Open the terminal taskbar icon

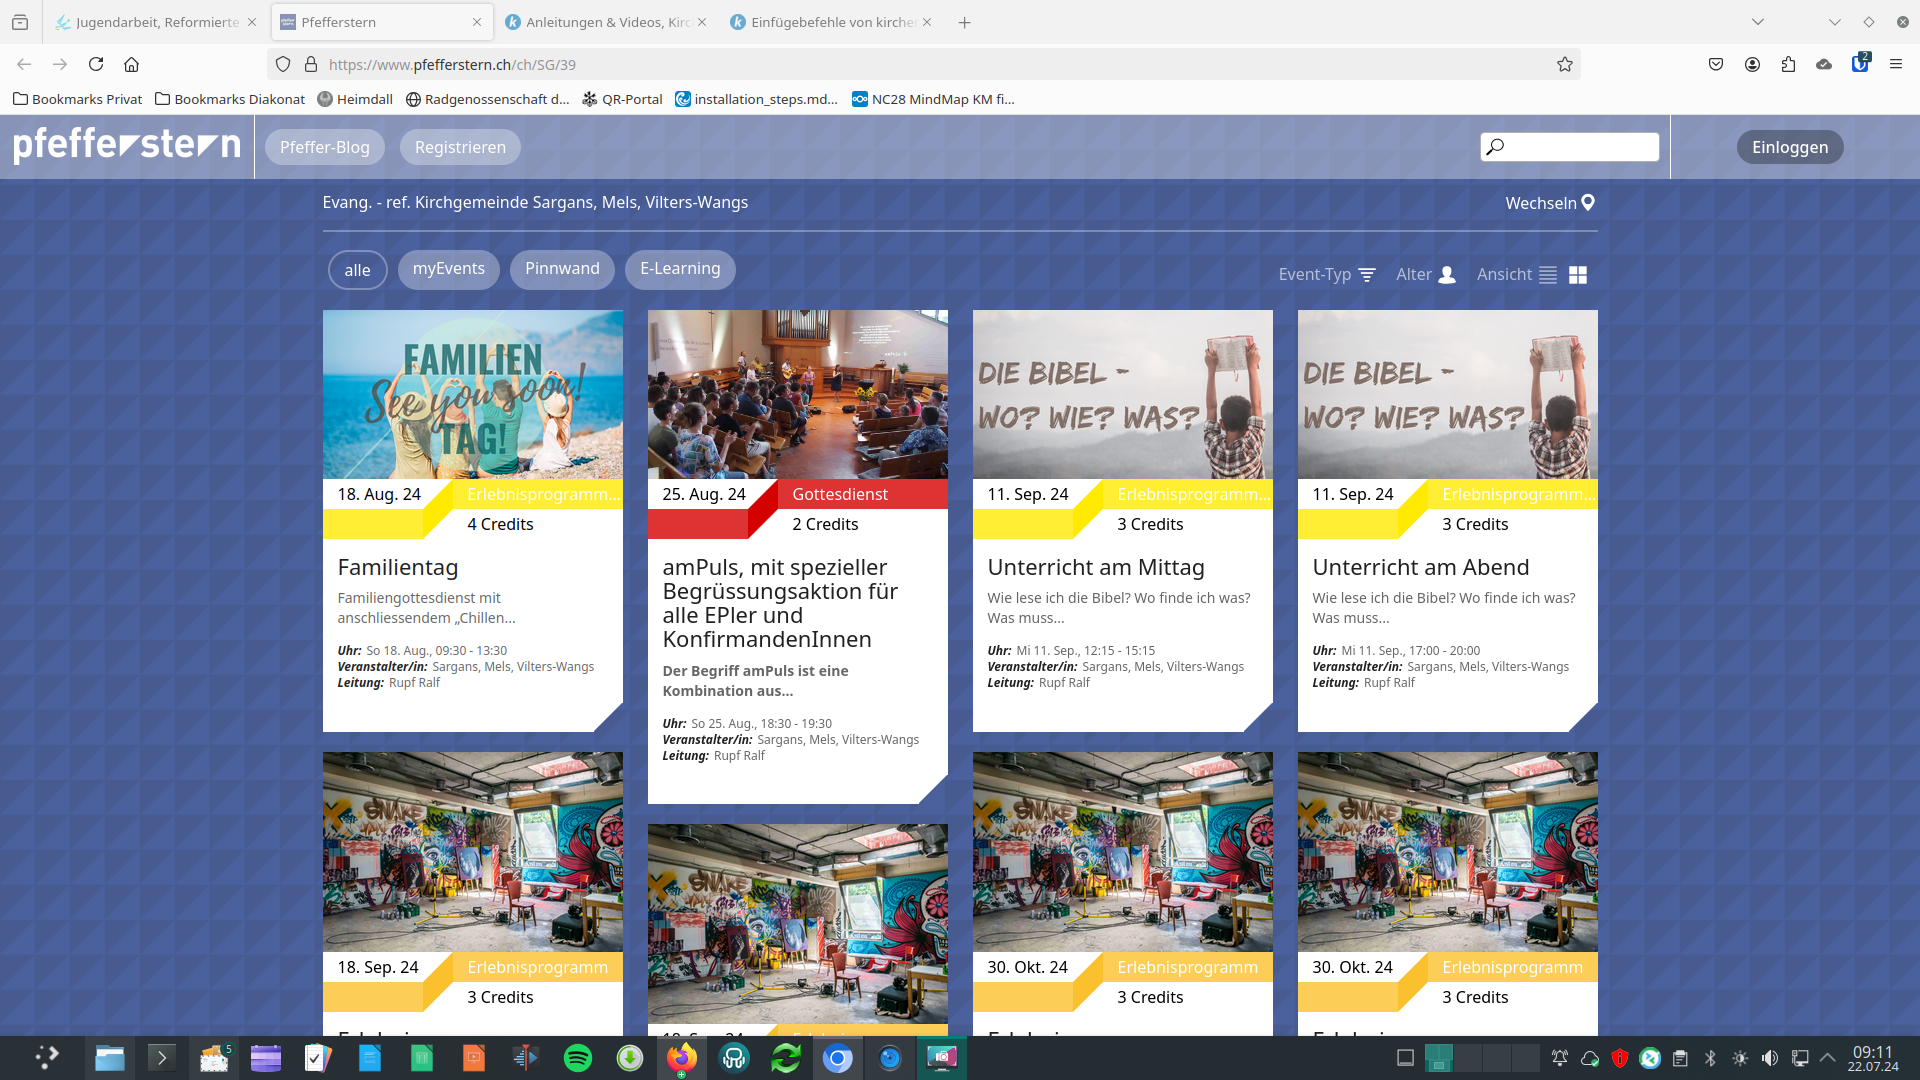click(162, 1058)
